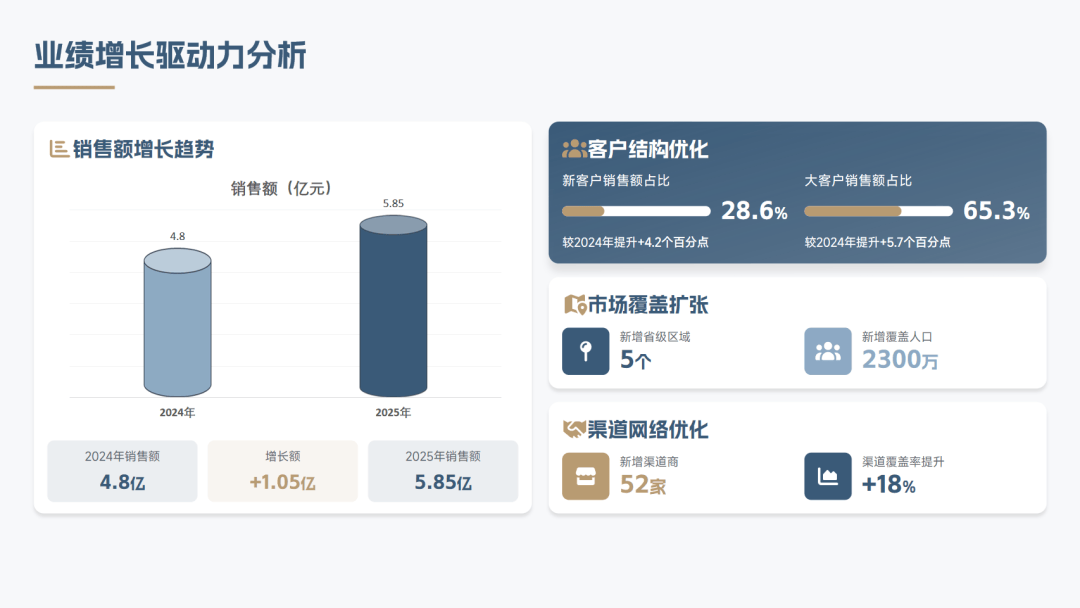The width and height of the screenshot is (1080, 608).
Task: Click the chart icon for 渠道覆盖率提升
Action: click(828, 476)
